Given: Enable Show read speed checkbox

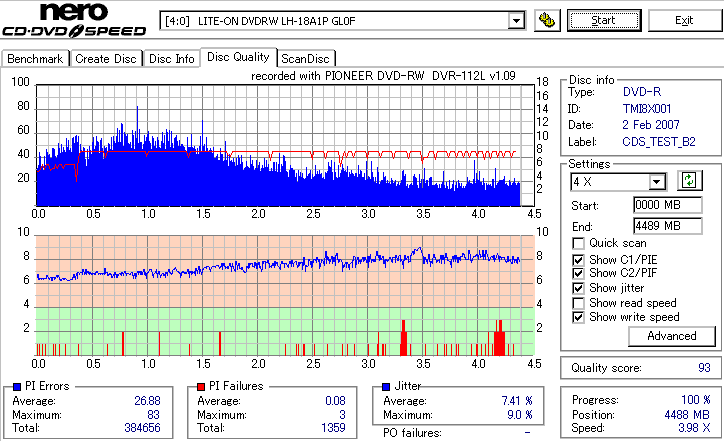Looking at the screenshot, I should [x=578, y=303].
